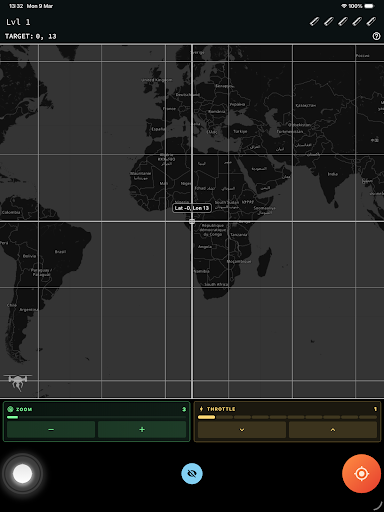Open the help question mark icon
Screen dimensions: 384x512
tap(376, 36)
